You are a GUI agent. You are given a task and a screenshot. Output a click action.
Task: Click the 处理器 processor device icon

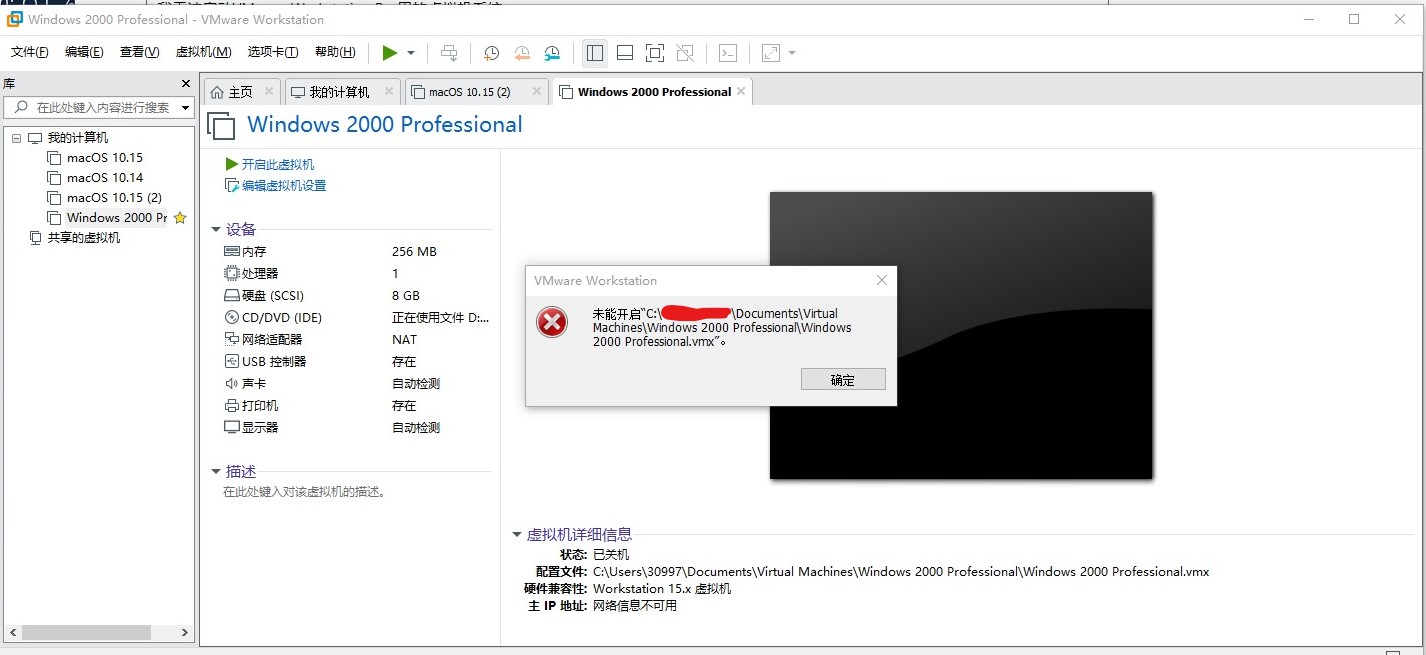point(232,273)
